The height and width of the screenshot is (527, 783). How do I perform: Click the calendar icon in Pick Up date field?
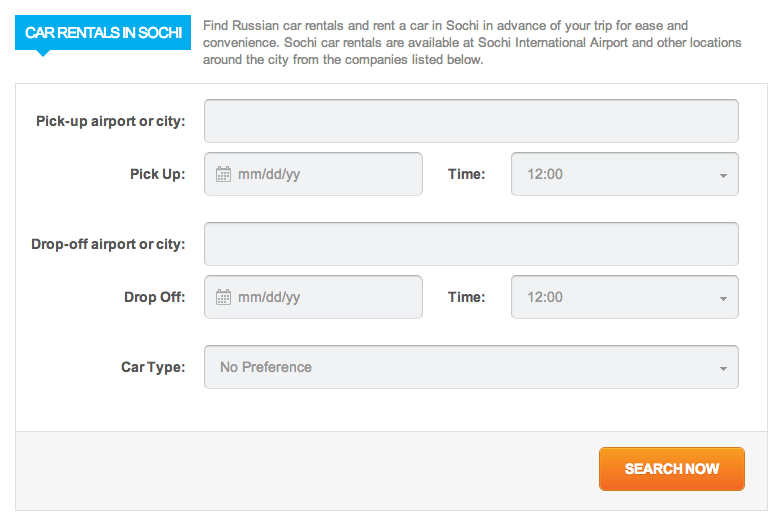point(224,174)
